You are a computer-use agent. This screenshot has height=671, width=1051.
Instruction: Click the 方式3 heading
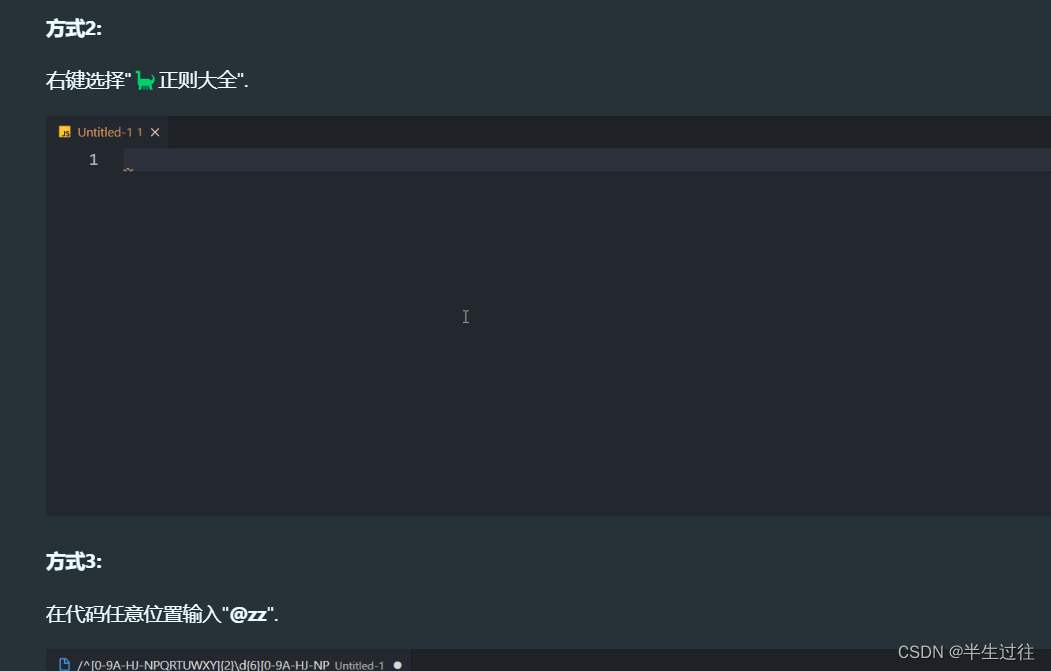(74, 561)
